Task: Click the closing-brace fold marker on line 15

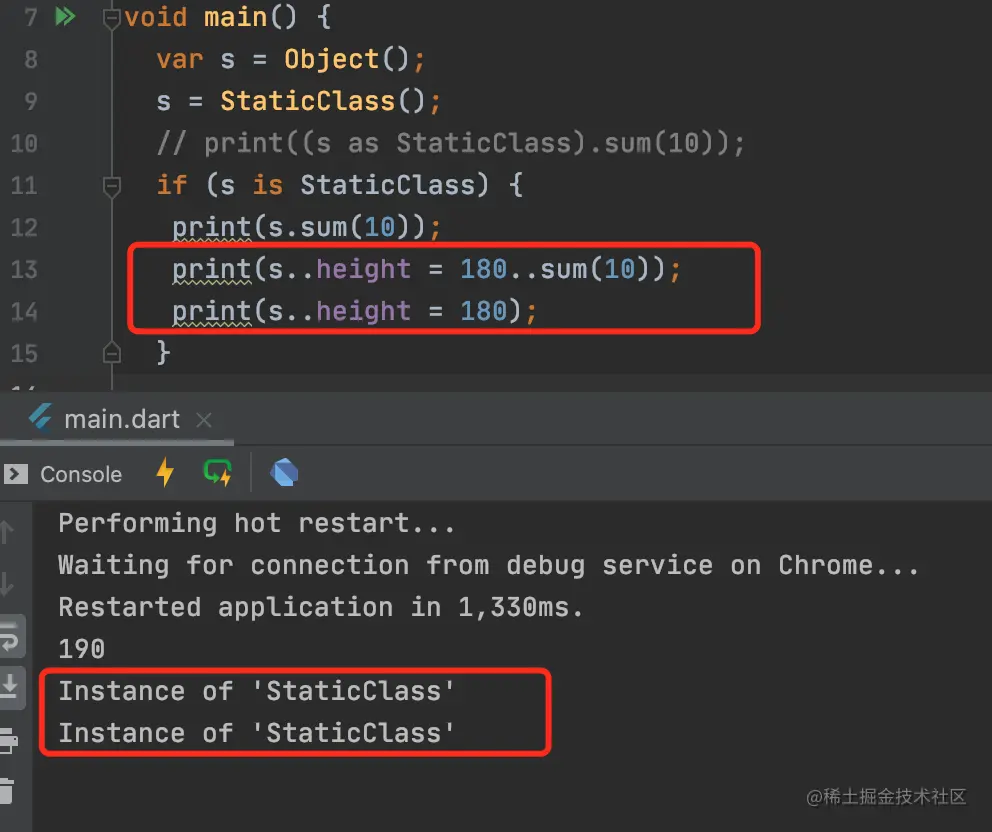Action: (x=111, y=353)
